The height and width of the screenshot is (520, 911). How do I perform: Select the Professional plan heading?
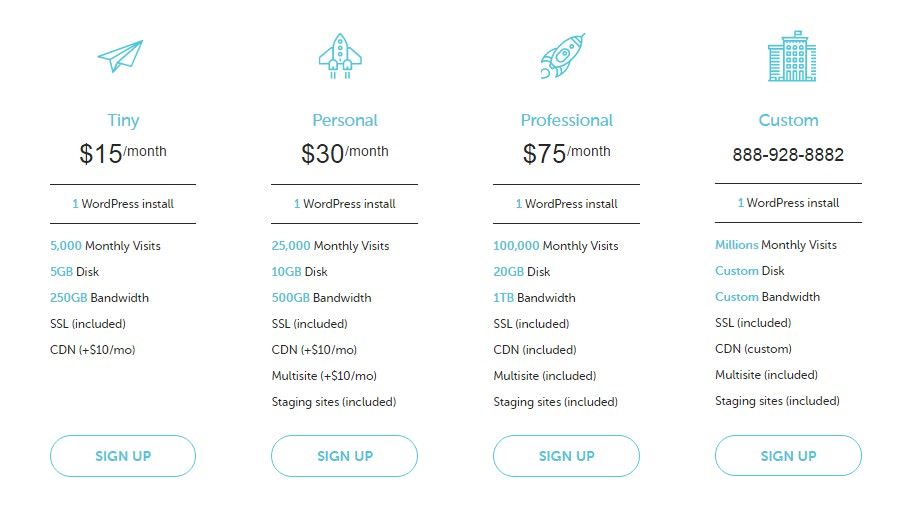tap(566, 120)
